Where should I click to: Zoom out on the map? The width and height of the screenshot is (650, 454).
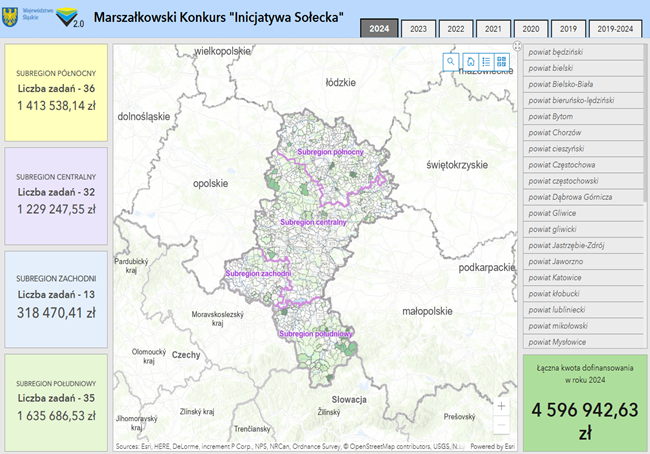501,424
